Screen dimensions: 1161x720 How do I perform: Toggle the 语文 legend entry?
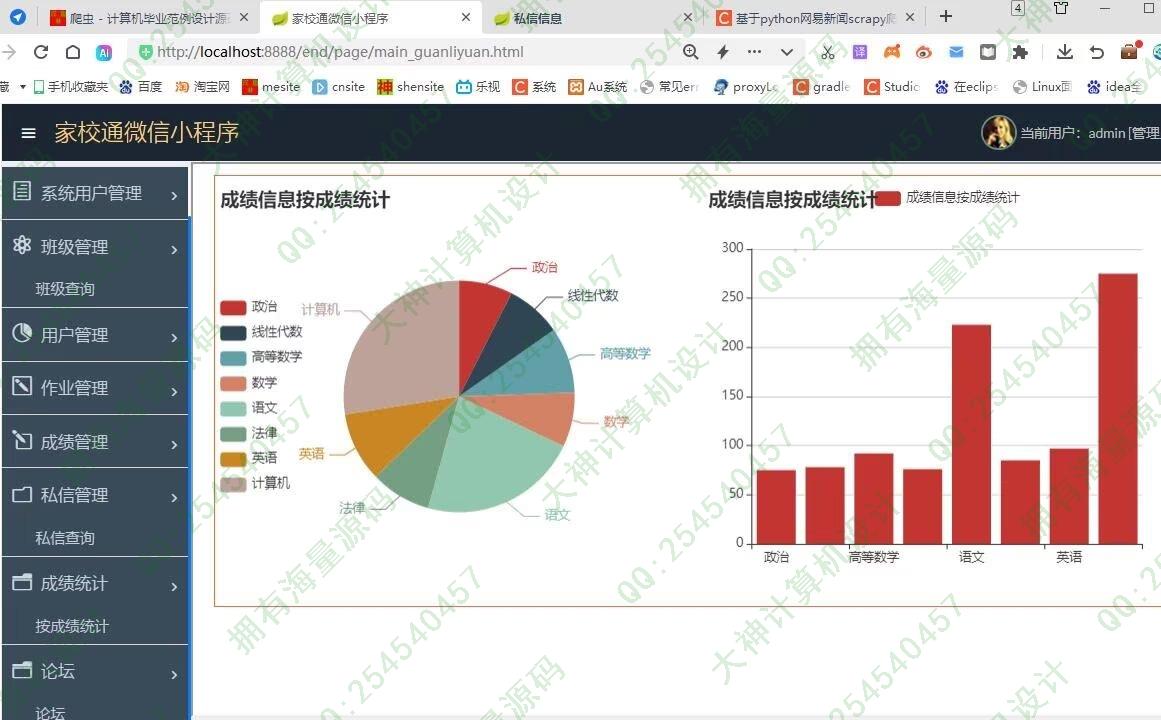[249, 409]
